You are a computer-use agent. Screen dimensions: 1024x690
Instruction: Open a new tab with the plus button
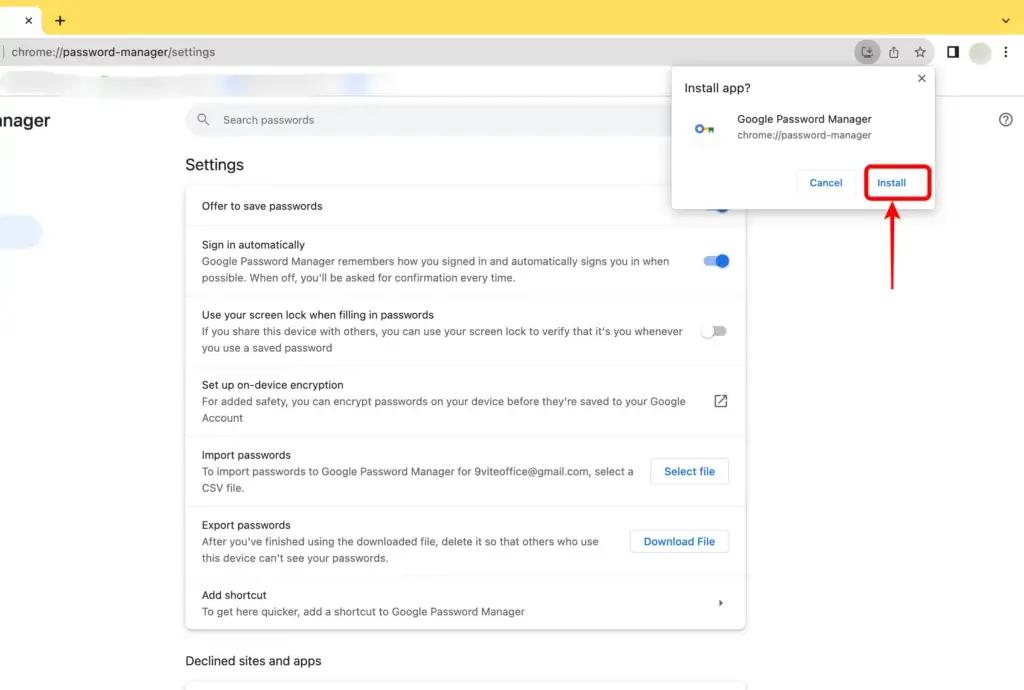coord(59,20)
